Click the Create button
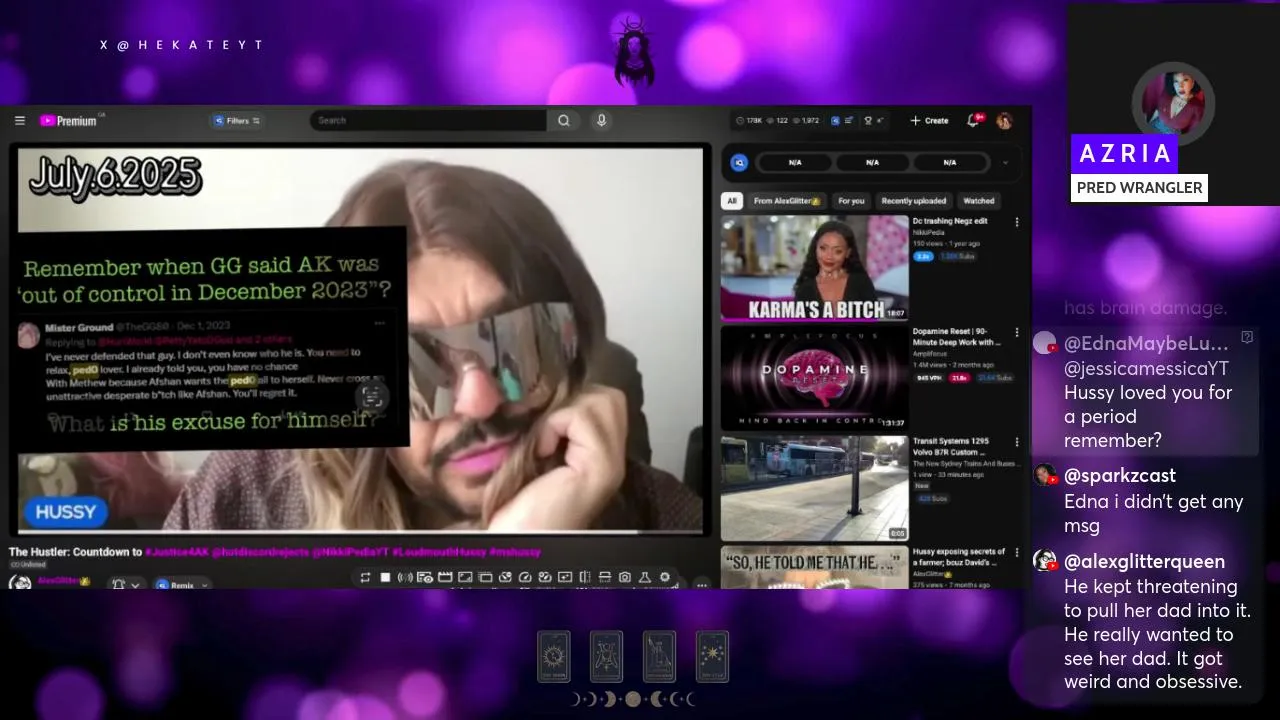Viewport: 1280px width, 720px height. pyautogui.click(x=929, y=120)
